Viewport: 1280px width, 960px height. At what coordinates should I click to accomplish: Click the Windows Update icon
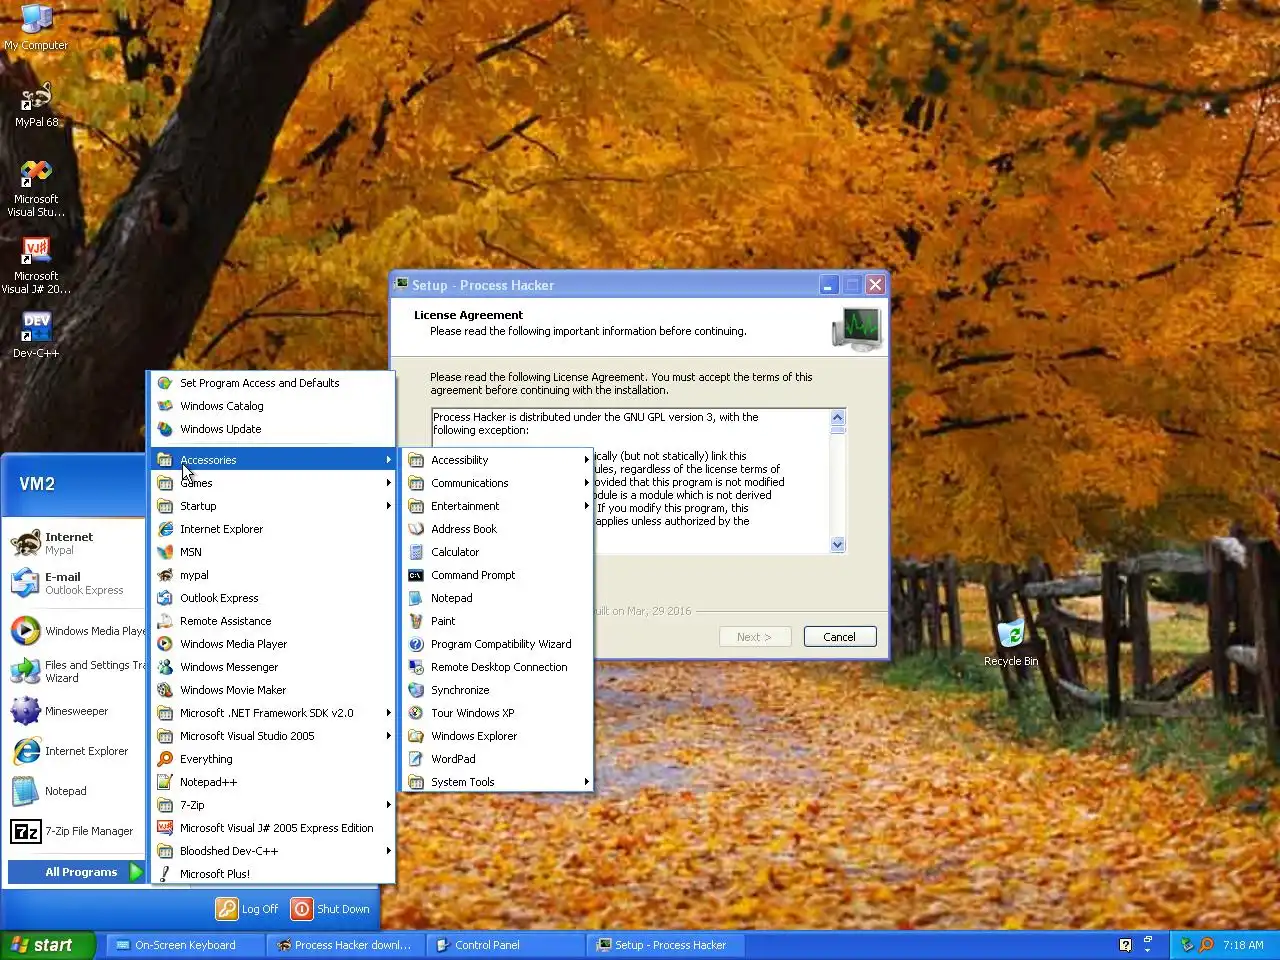(x=165, y=429)
